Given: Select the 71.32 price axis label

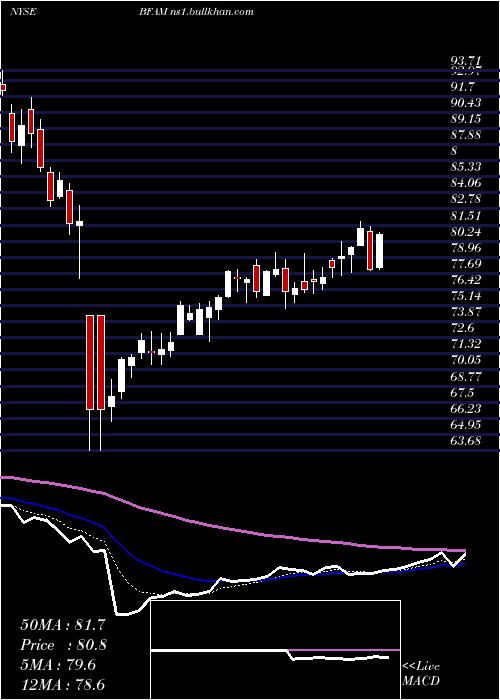Looking at the screenshot, I should click(x=466, y=344).
